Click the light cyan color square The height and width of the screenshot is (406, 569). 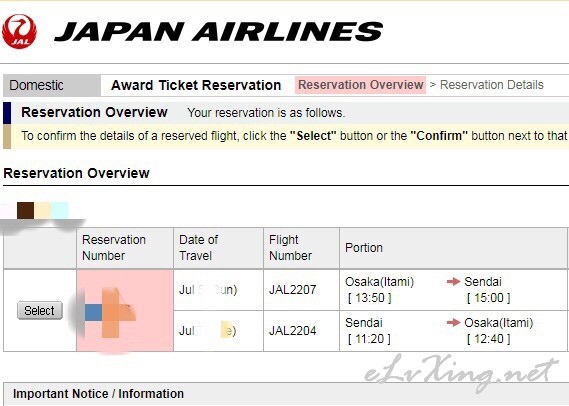tap(60, 210)
